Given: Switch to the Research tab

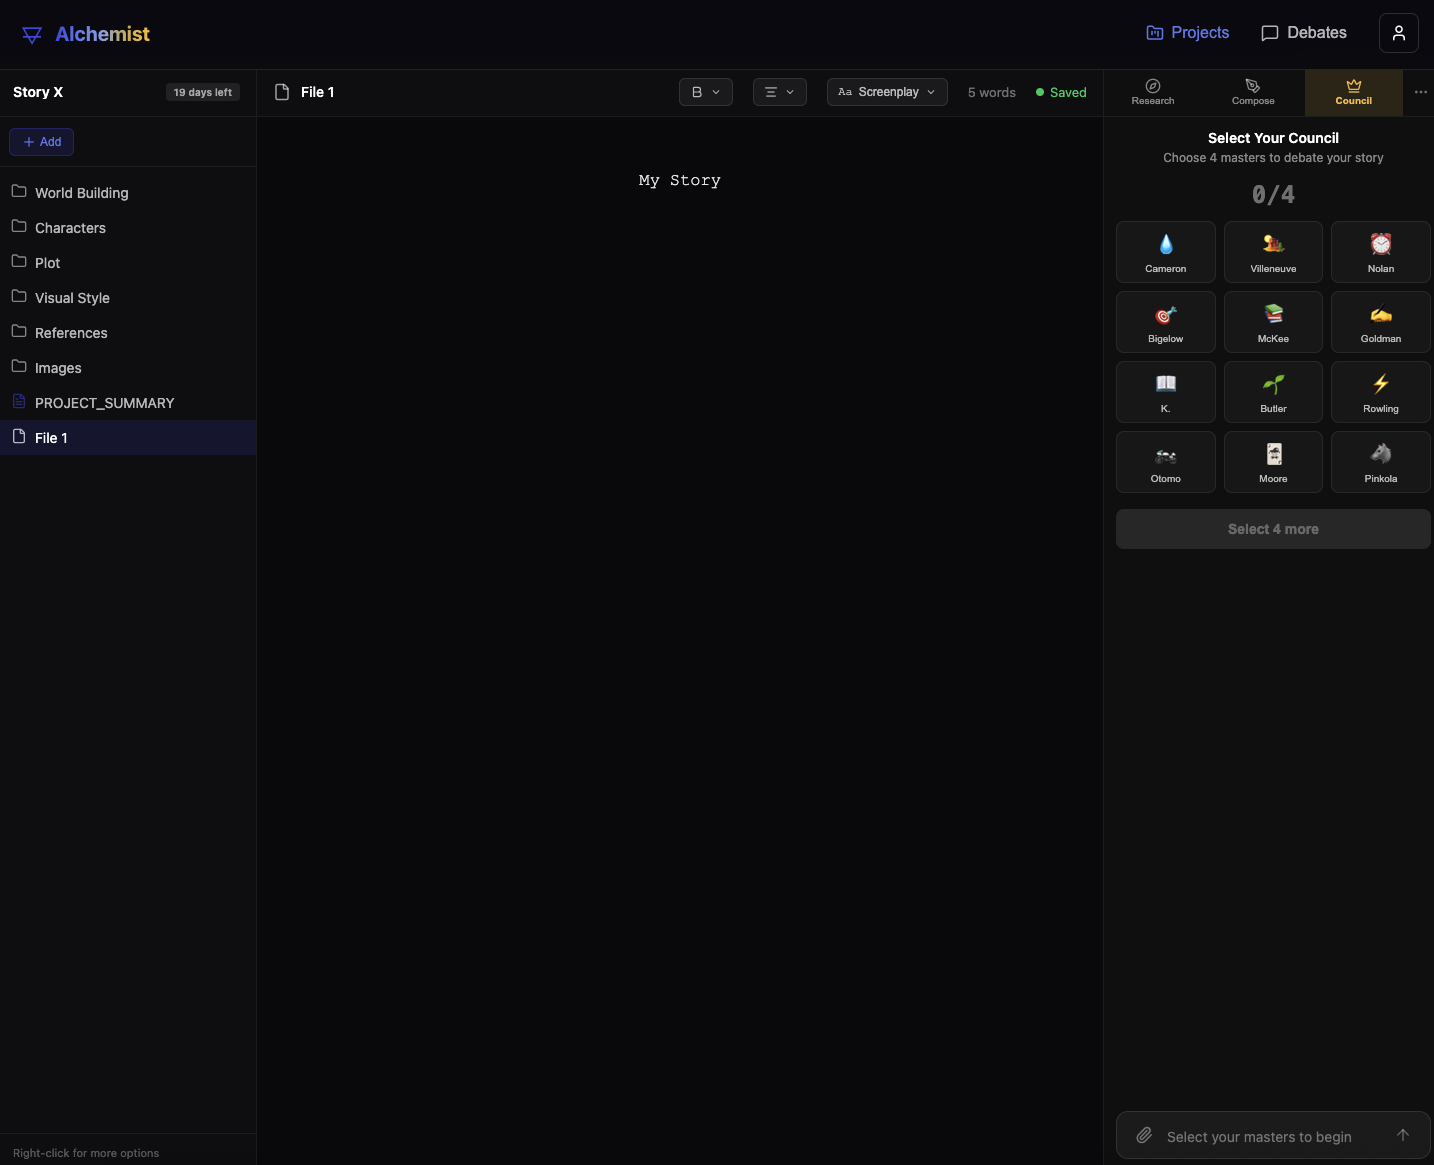Looking at the screenshot, I should [1153, 92].
